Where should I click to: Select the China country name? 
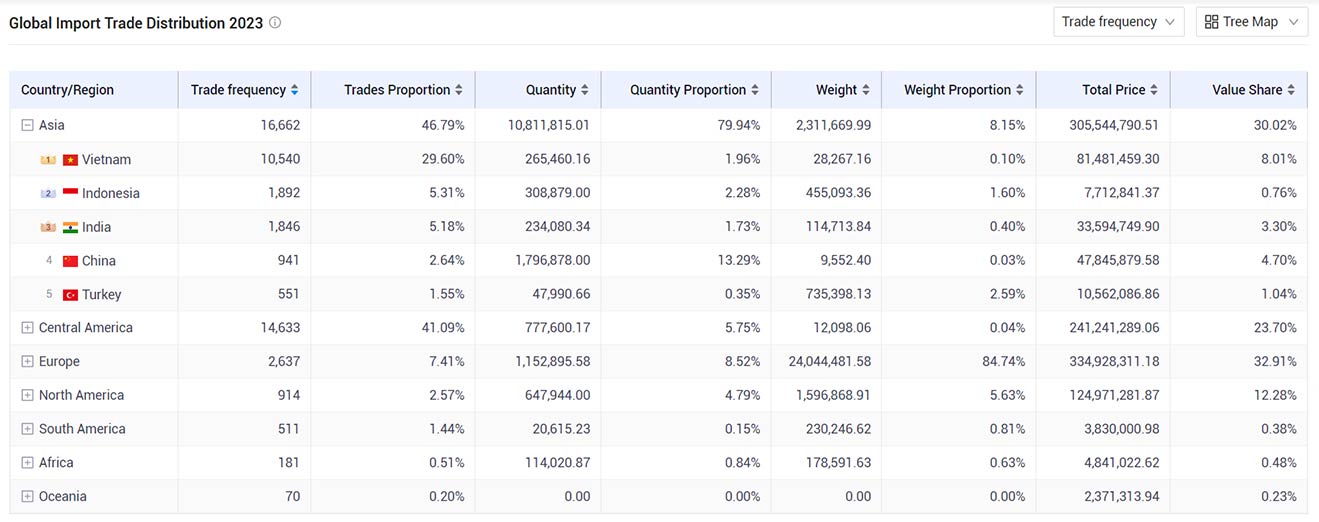[99, 261]
